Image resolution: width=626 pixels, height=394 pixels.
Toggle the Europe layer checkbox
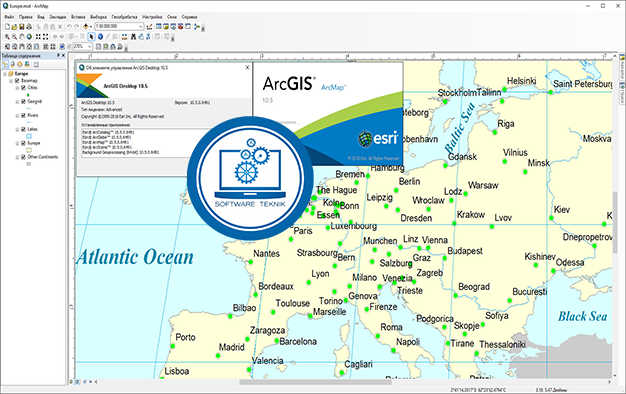point(23,143)
